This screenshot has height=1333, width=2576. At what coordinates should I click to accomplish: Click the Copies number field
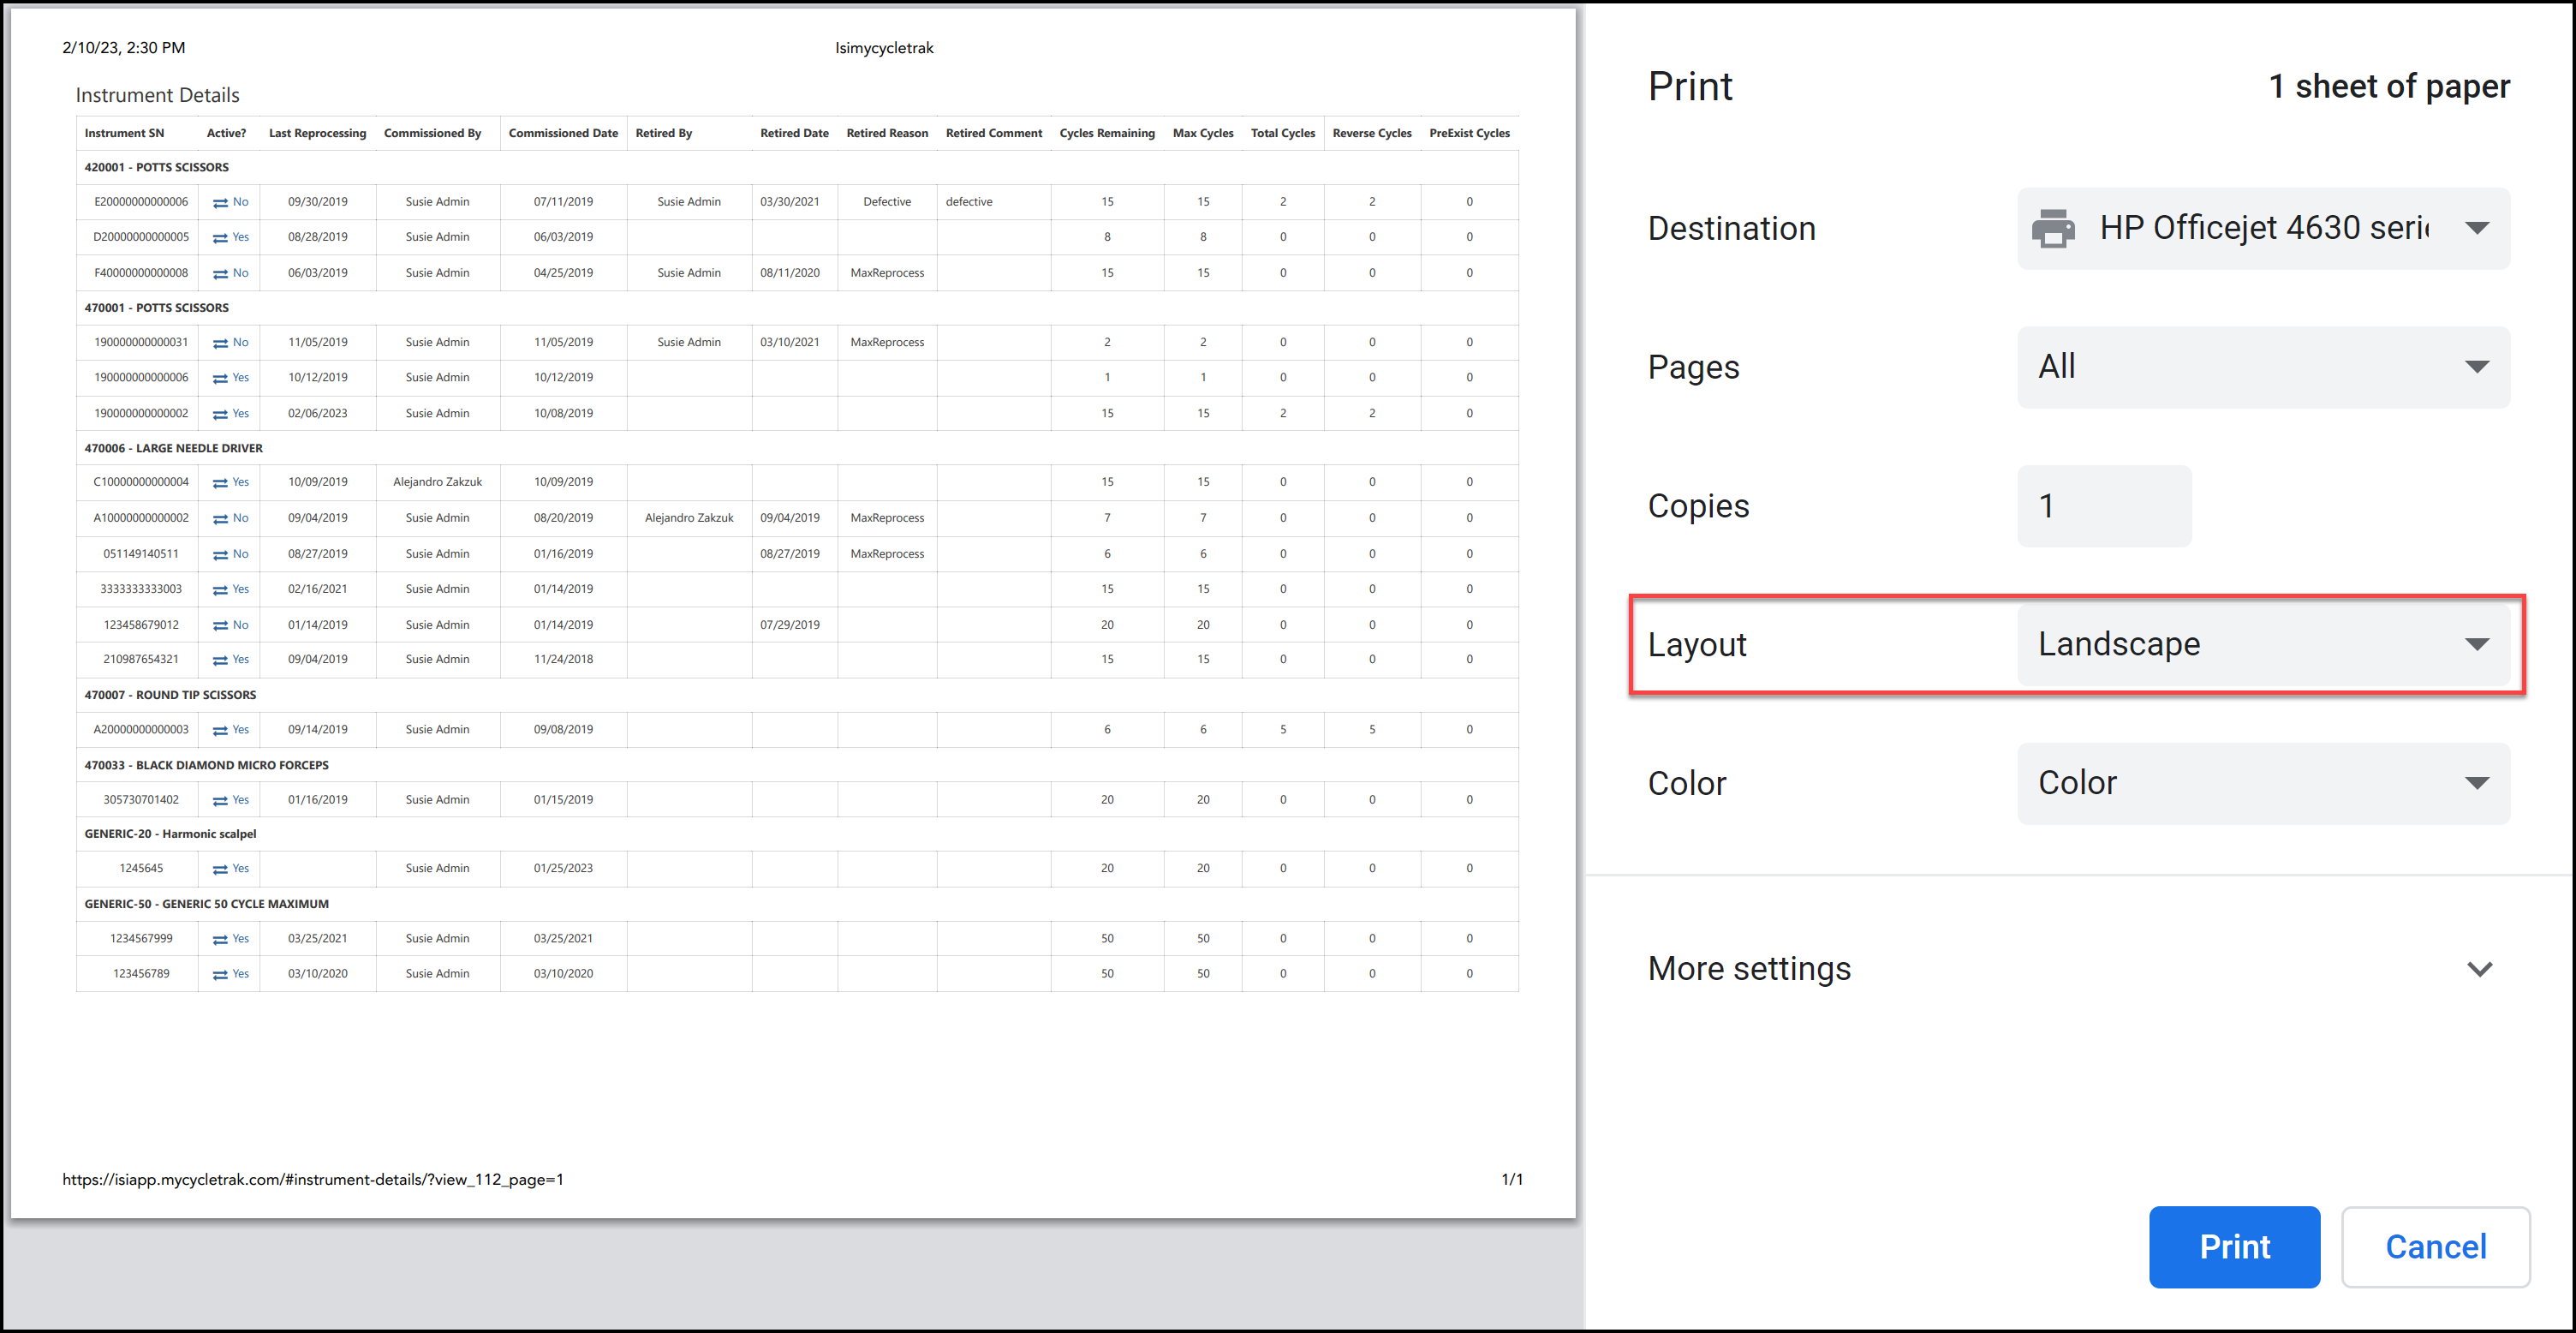[x=2103, y=506]
